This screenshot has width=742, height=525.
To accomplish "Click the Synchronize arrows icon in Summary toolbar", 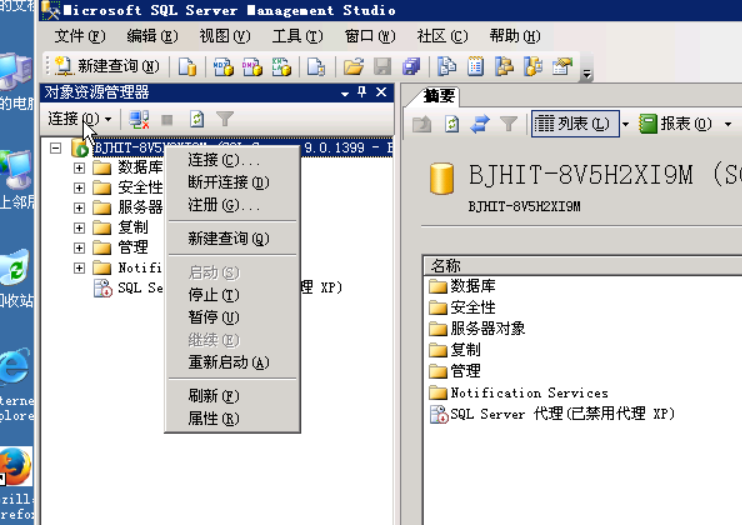I will click(x=480, y=125).
